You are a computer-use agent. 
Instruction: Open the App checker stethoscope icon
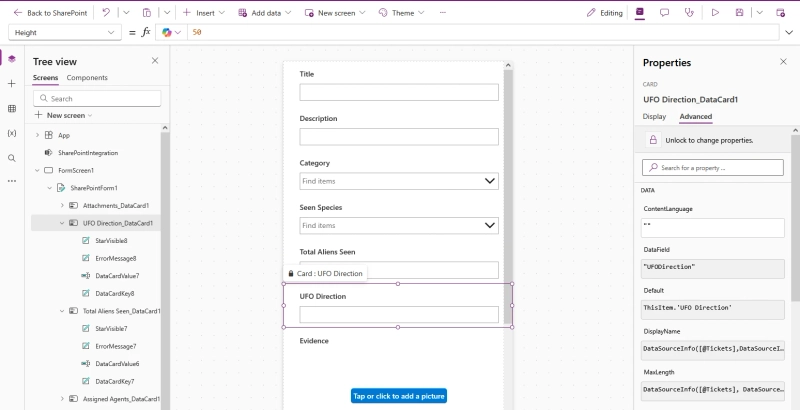pos(689,13)
